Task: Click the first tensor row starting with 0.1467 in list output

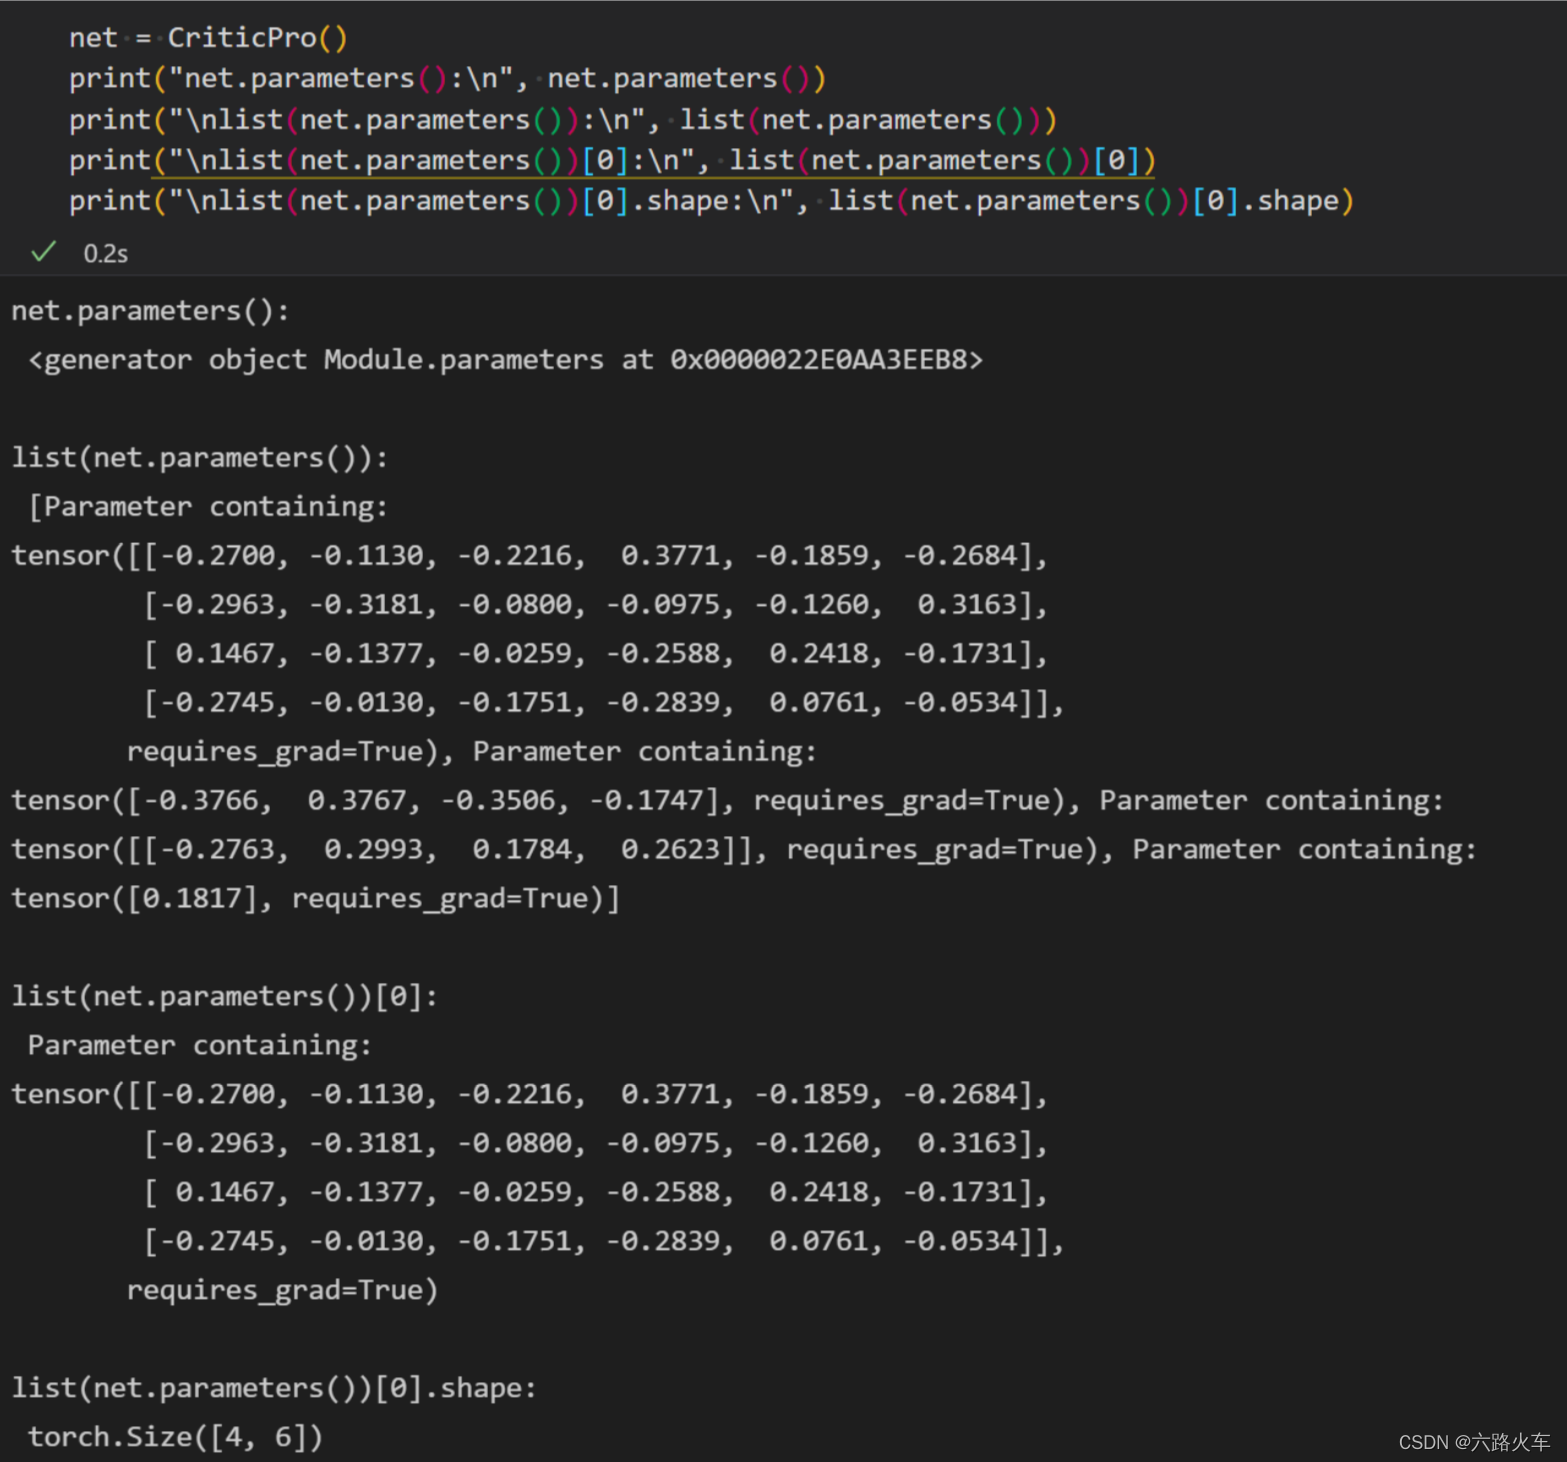Action: pyautogui.click(x=595, y=654)
